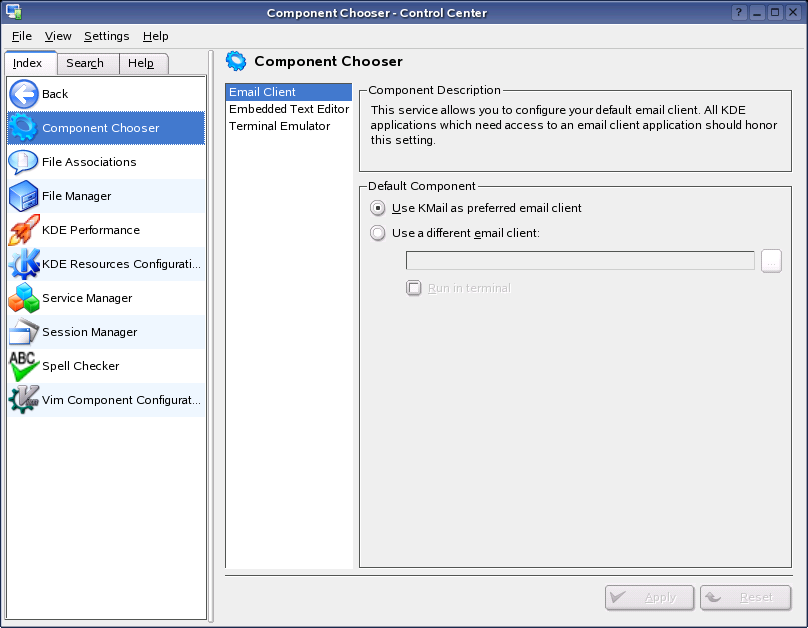Select Terminal Emulator in component list

pos(289,126)
